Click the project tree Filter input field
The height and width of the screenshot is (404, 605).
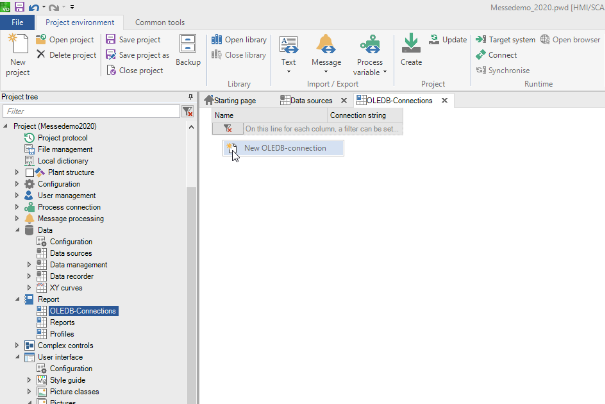click(90, 112)
